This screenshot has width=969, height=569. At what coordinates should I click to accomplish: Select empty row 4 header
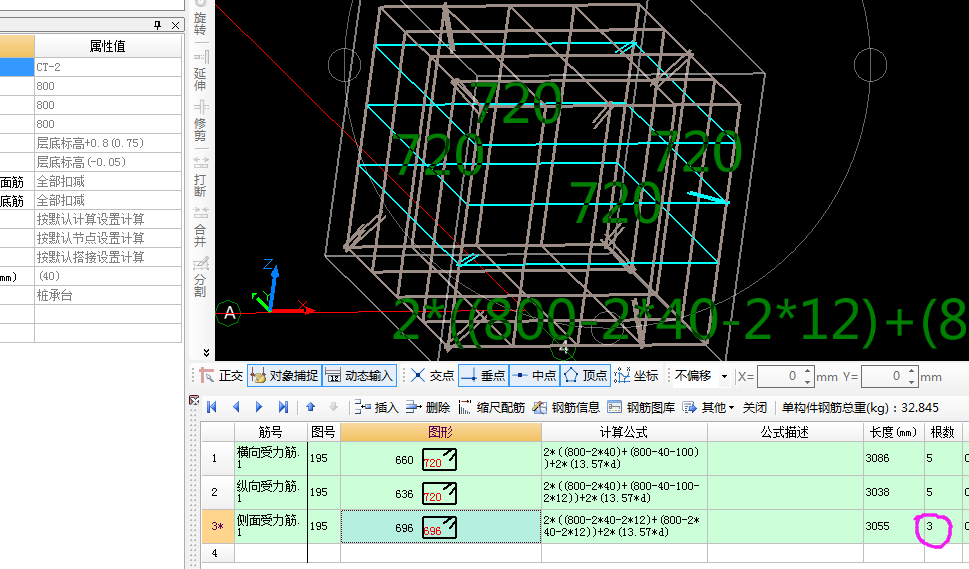click(217, 553)
